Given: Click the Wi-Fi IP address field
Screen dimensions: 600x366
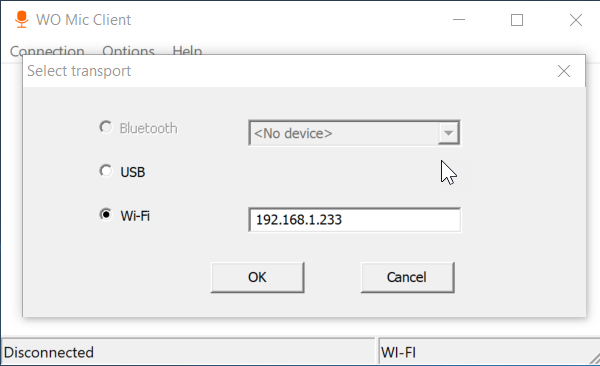Looking at the screenshot, I should point(354,220).
